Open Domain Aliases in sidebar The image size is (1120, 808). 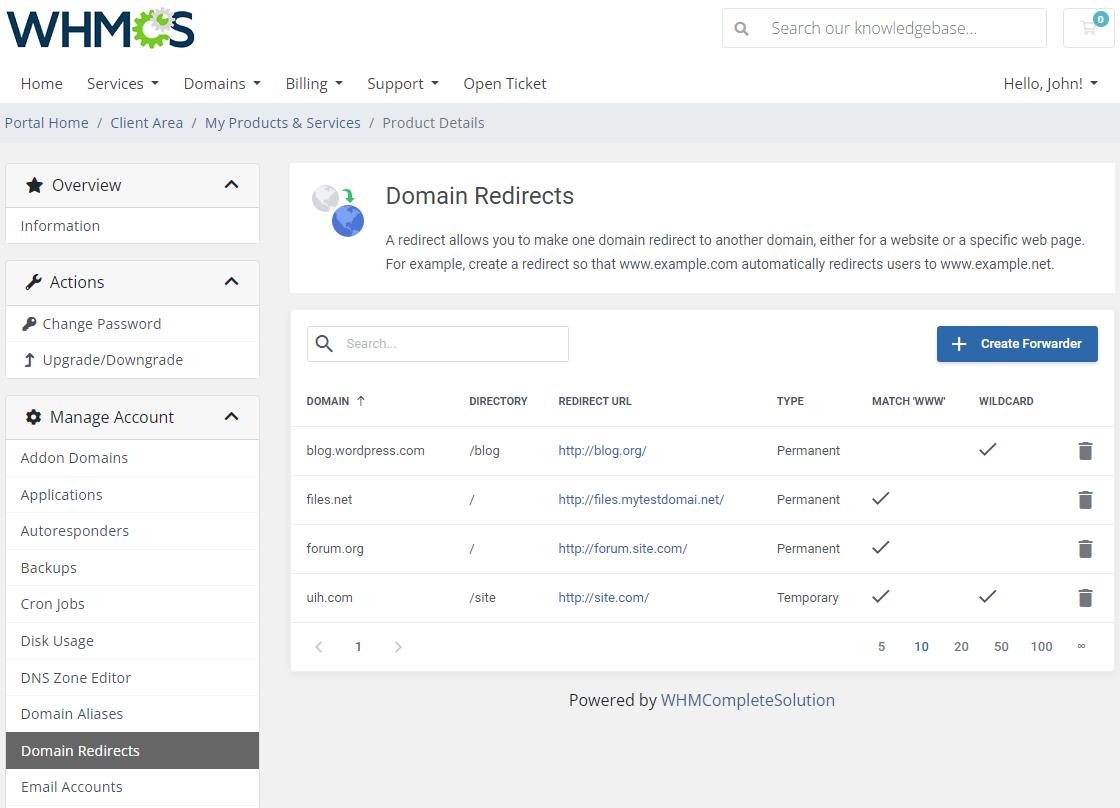pos(132,714)
